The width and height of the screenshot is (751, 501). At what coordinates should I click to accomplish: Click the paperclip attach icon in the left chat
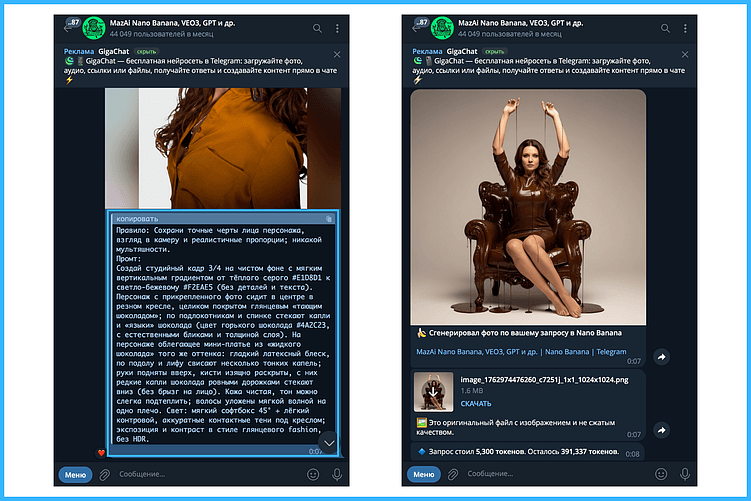(104, 475)
